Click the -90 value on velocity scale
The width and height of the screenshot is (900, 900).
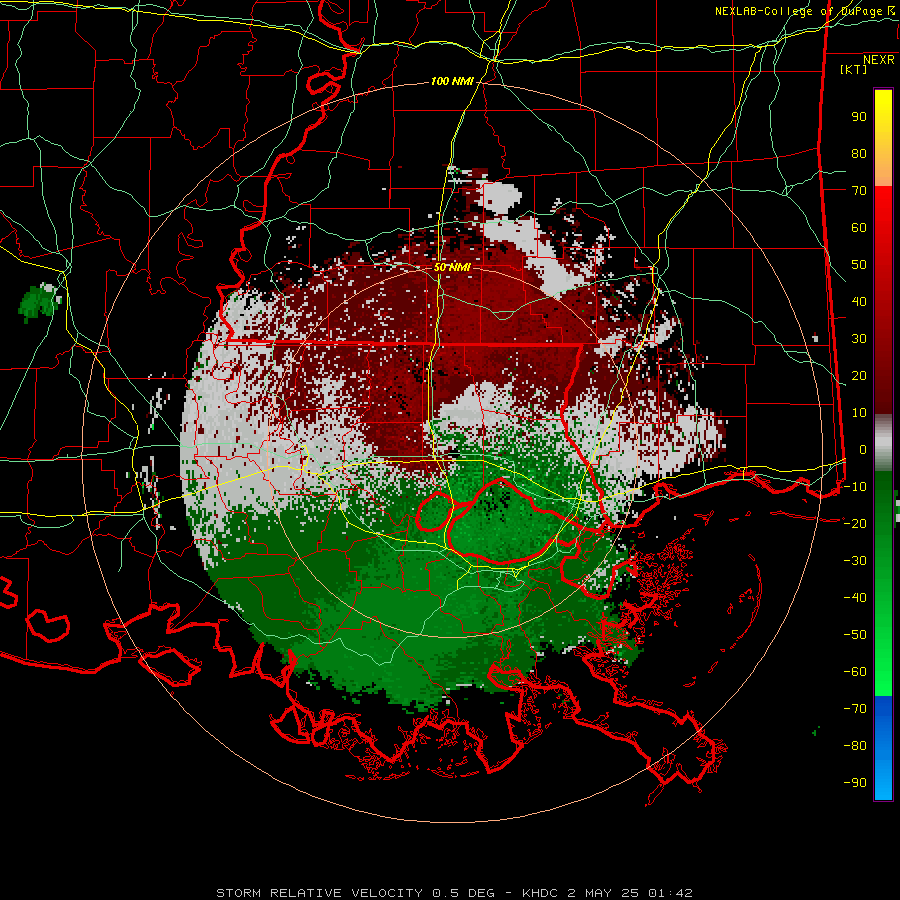coord(855,783)
